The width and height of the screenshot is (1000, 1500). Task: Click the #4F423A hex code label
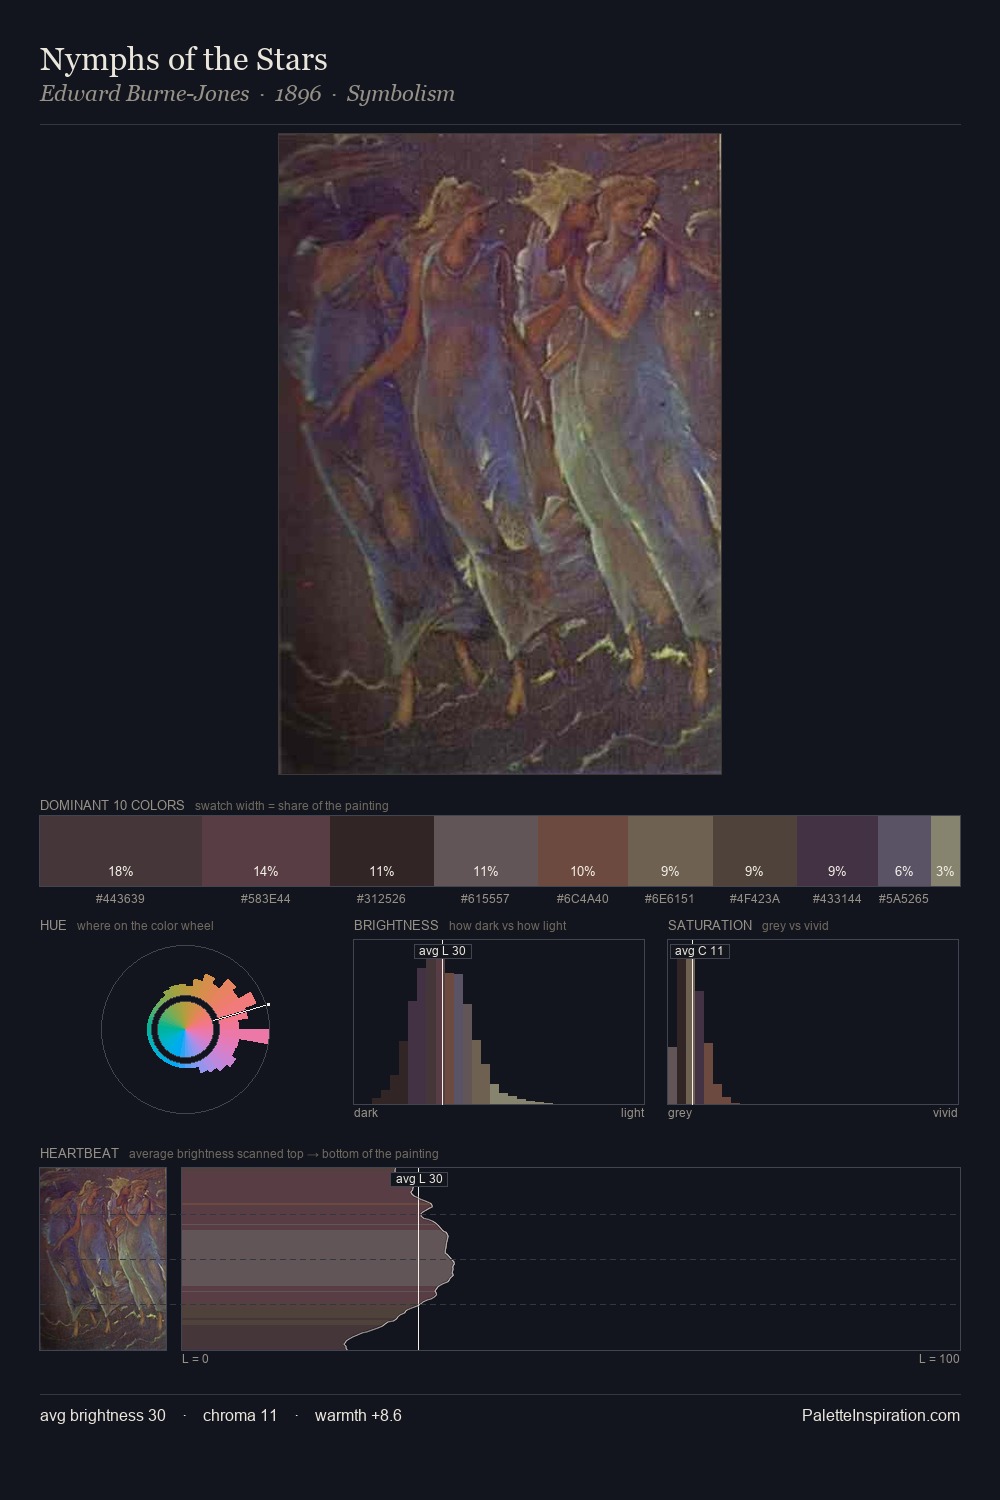pyautogui.click(x=755, y=899)
